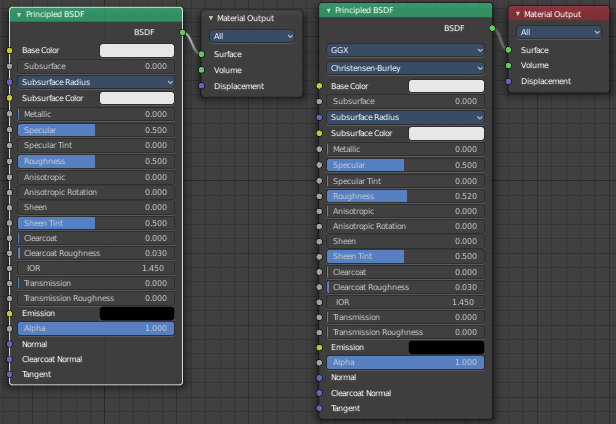Click the left node's Alpha 1.000 slider
Screen dimensions: 616x424
(96, 328)
